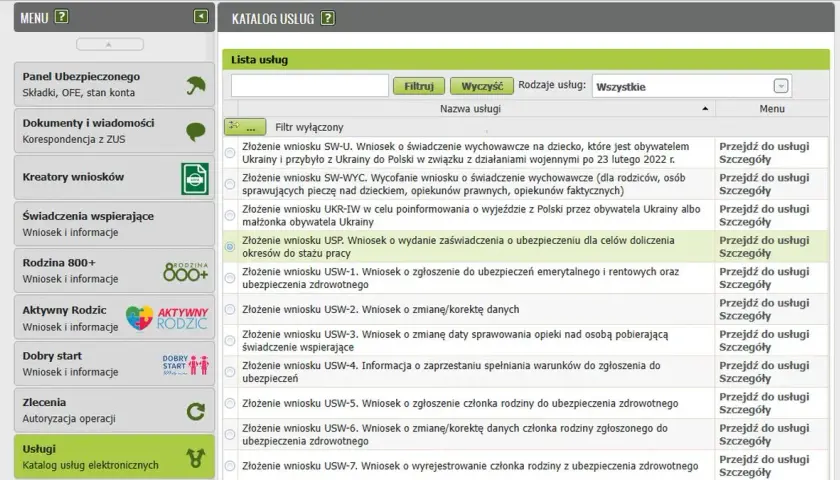This screenshot has height=480, width=840.
Task: Click the Rodzina 800+ logo
Action: pyautogui.click(x=185, y=272)
